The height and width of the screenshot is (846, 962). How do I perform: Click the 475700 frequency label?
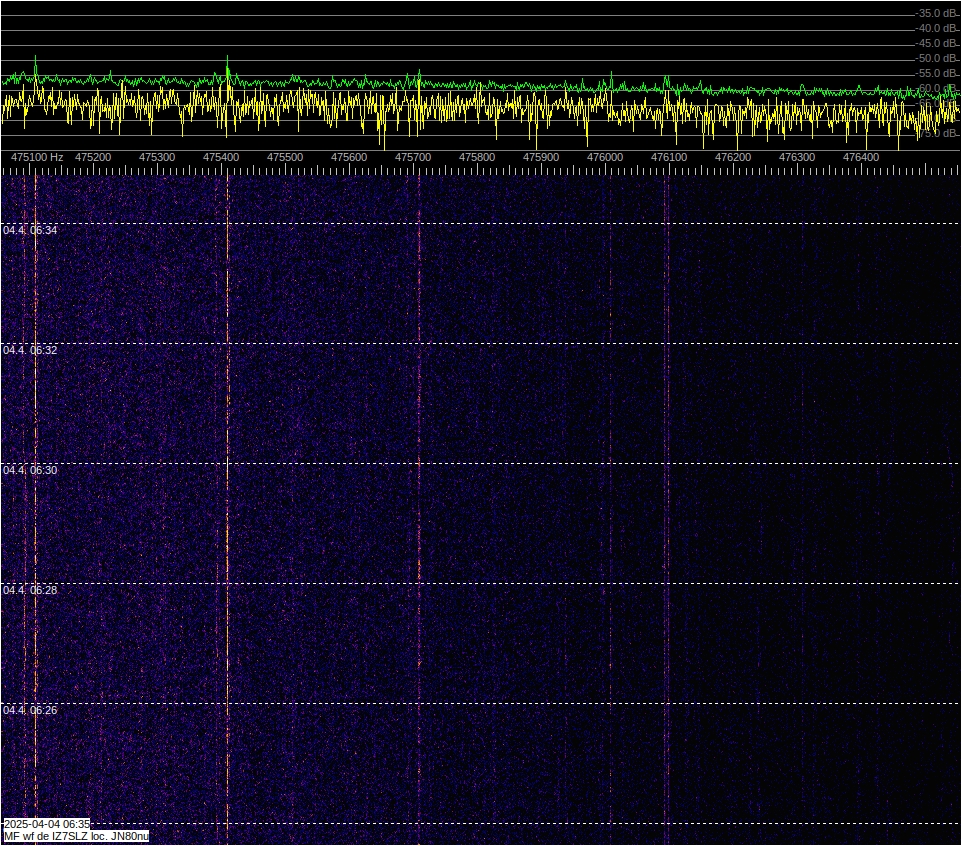click(413, 157)
